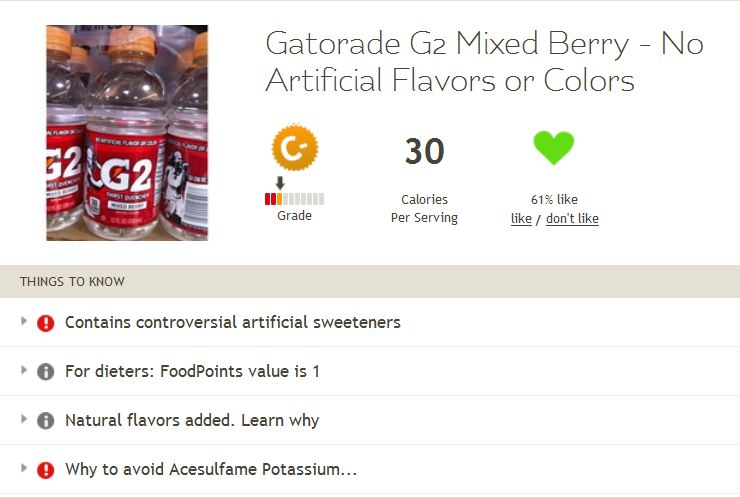Expand the Acesulfame Potassium row arrow

pyautogui.click(x=24, y=468)
